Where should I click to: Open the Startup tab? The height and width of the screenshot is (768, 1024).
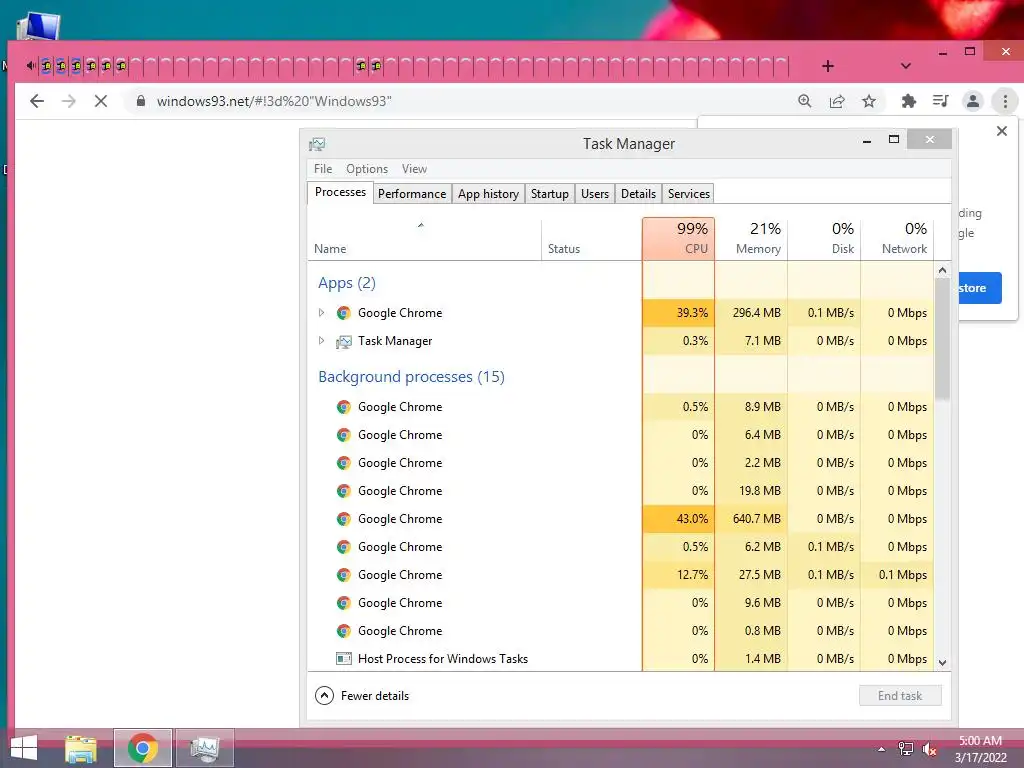[550, 194]
